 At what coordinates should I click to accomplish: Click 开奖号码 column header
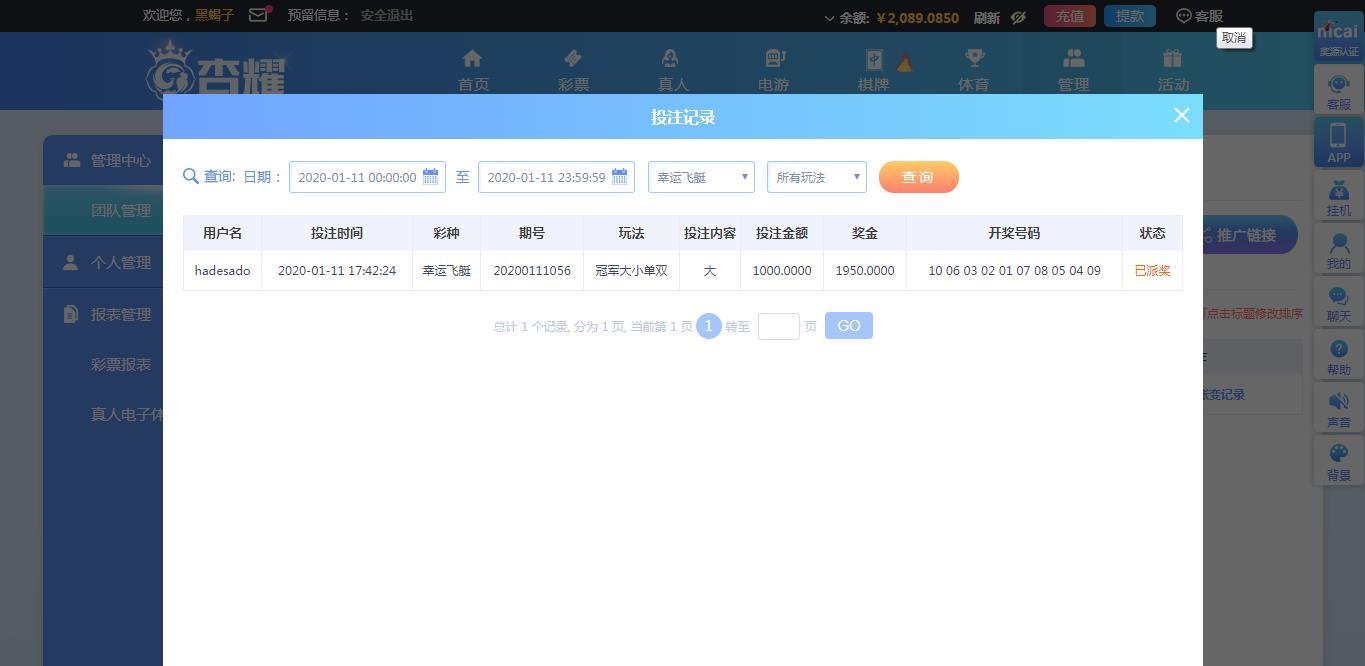(1014, 233)
